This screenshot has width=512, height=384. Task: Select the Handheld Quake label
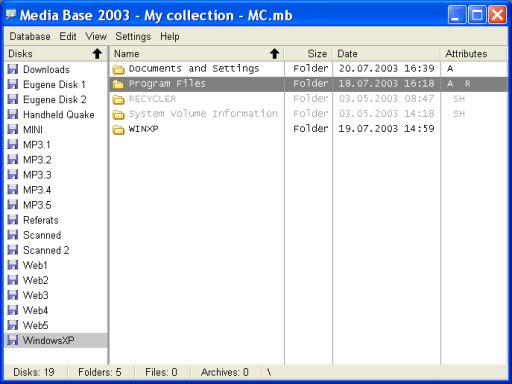coord(59,114)
